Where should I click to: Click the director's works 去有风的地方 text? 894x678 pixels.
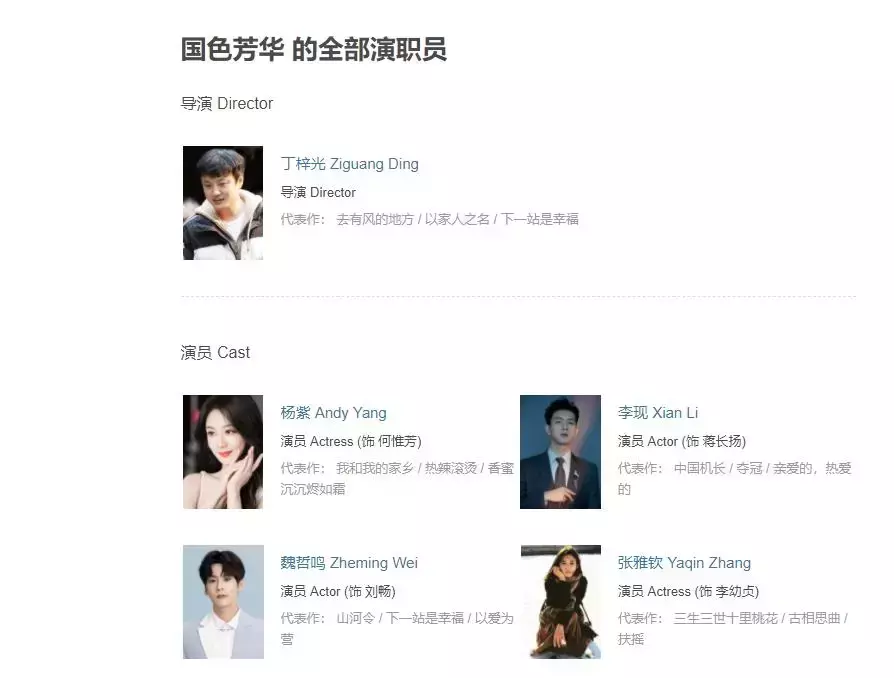375,219
